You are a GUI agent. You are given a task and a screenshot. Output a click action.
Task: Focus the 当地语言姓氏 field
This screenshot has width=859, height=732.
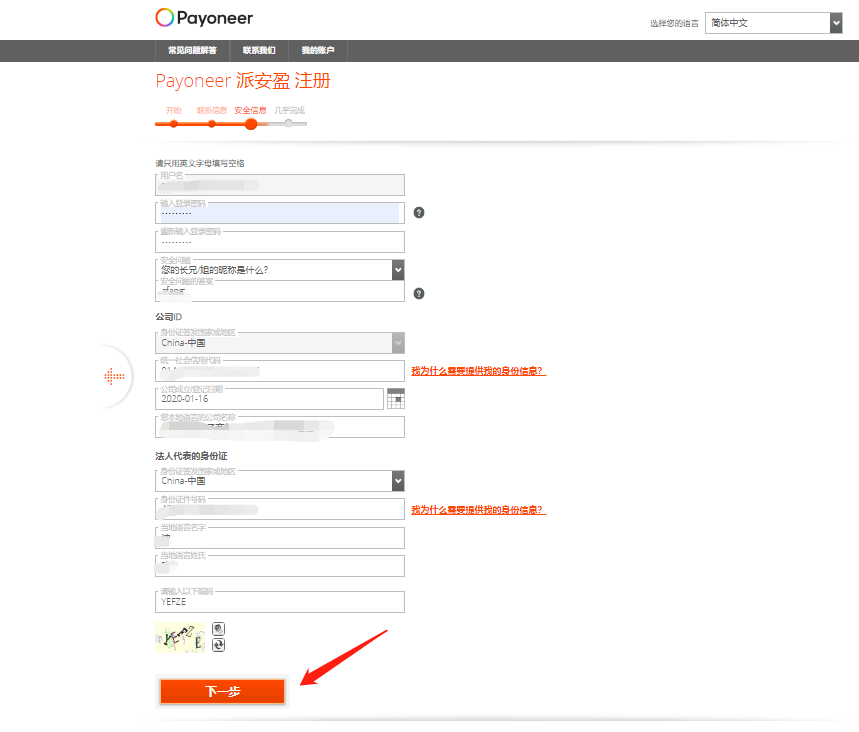coord(280,565)
